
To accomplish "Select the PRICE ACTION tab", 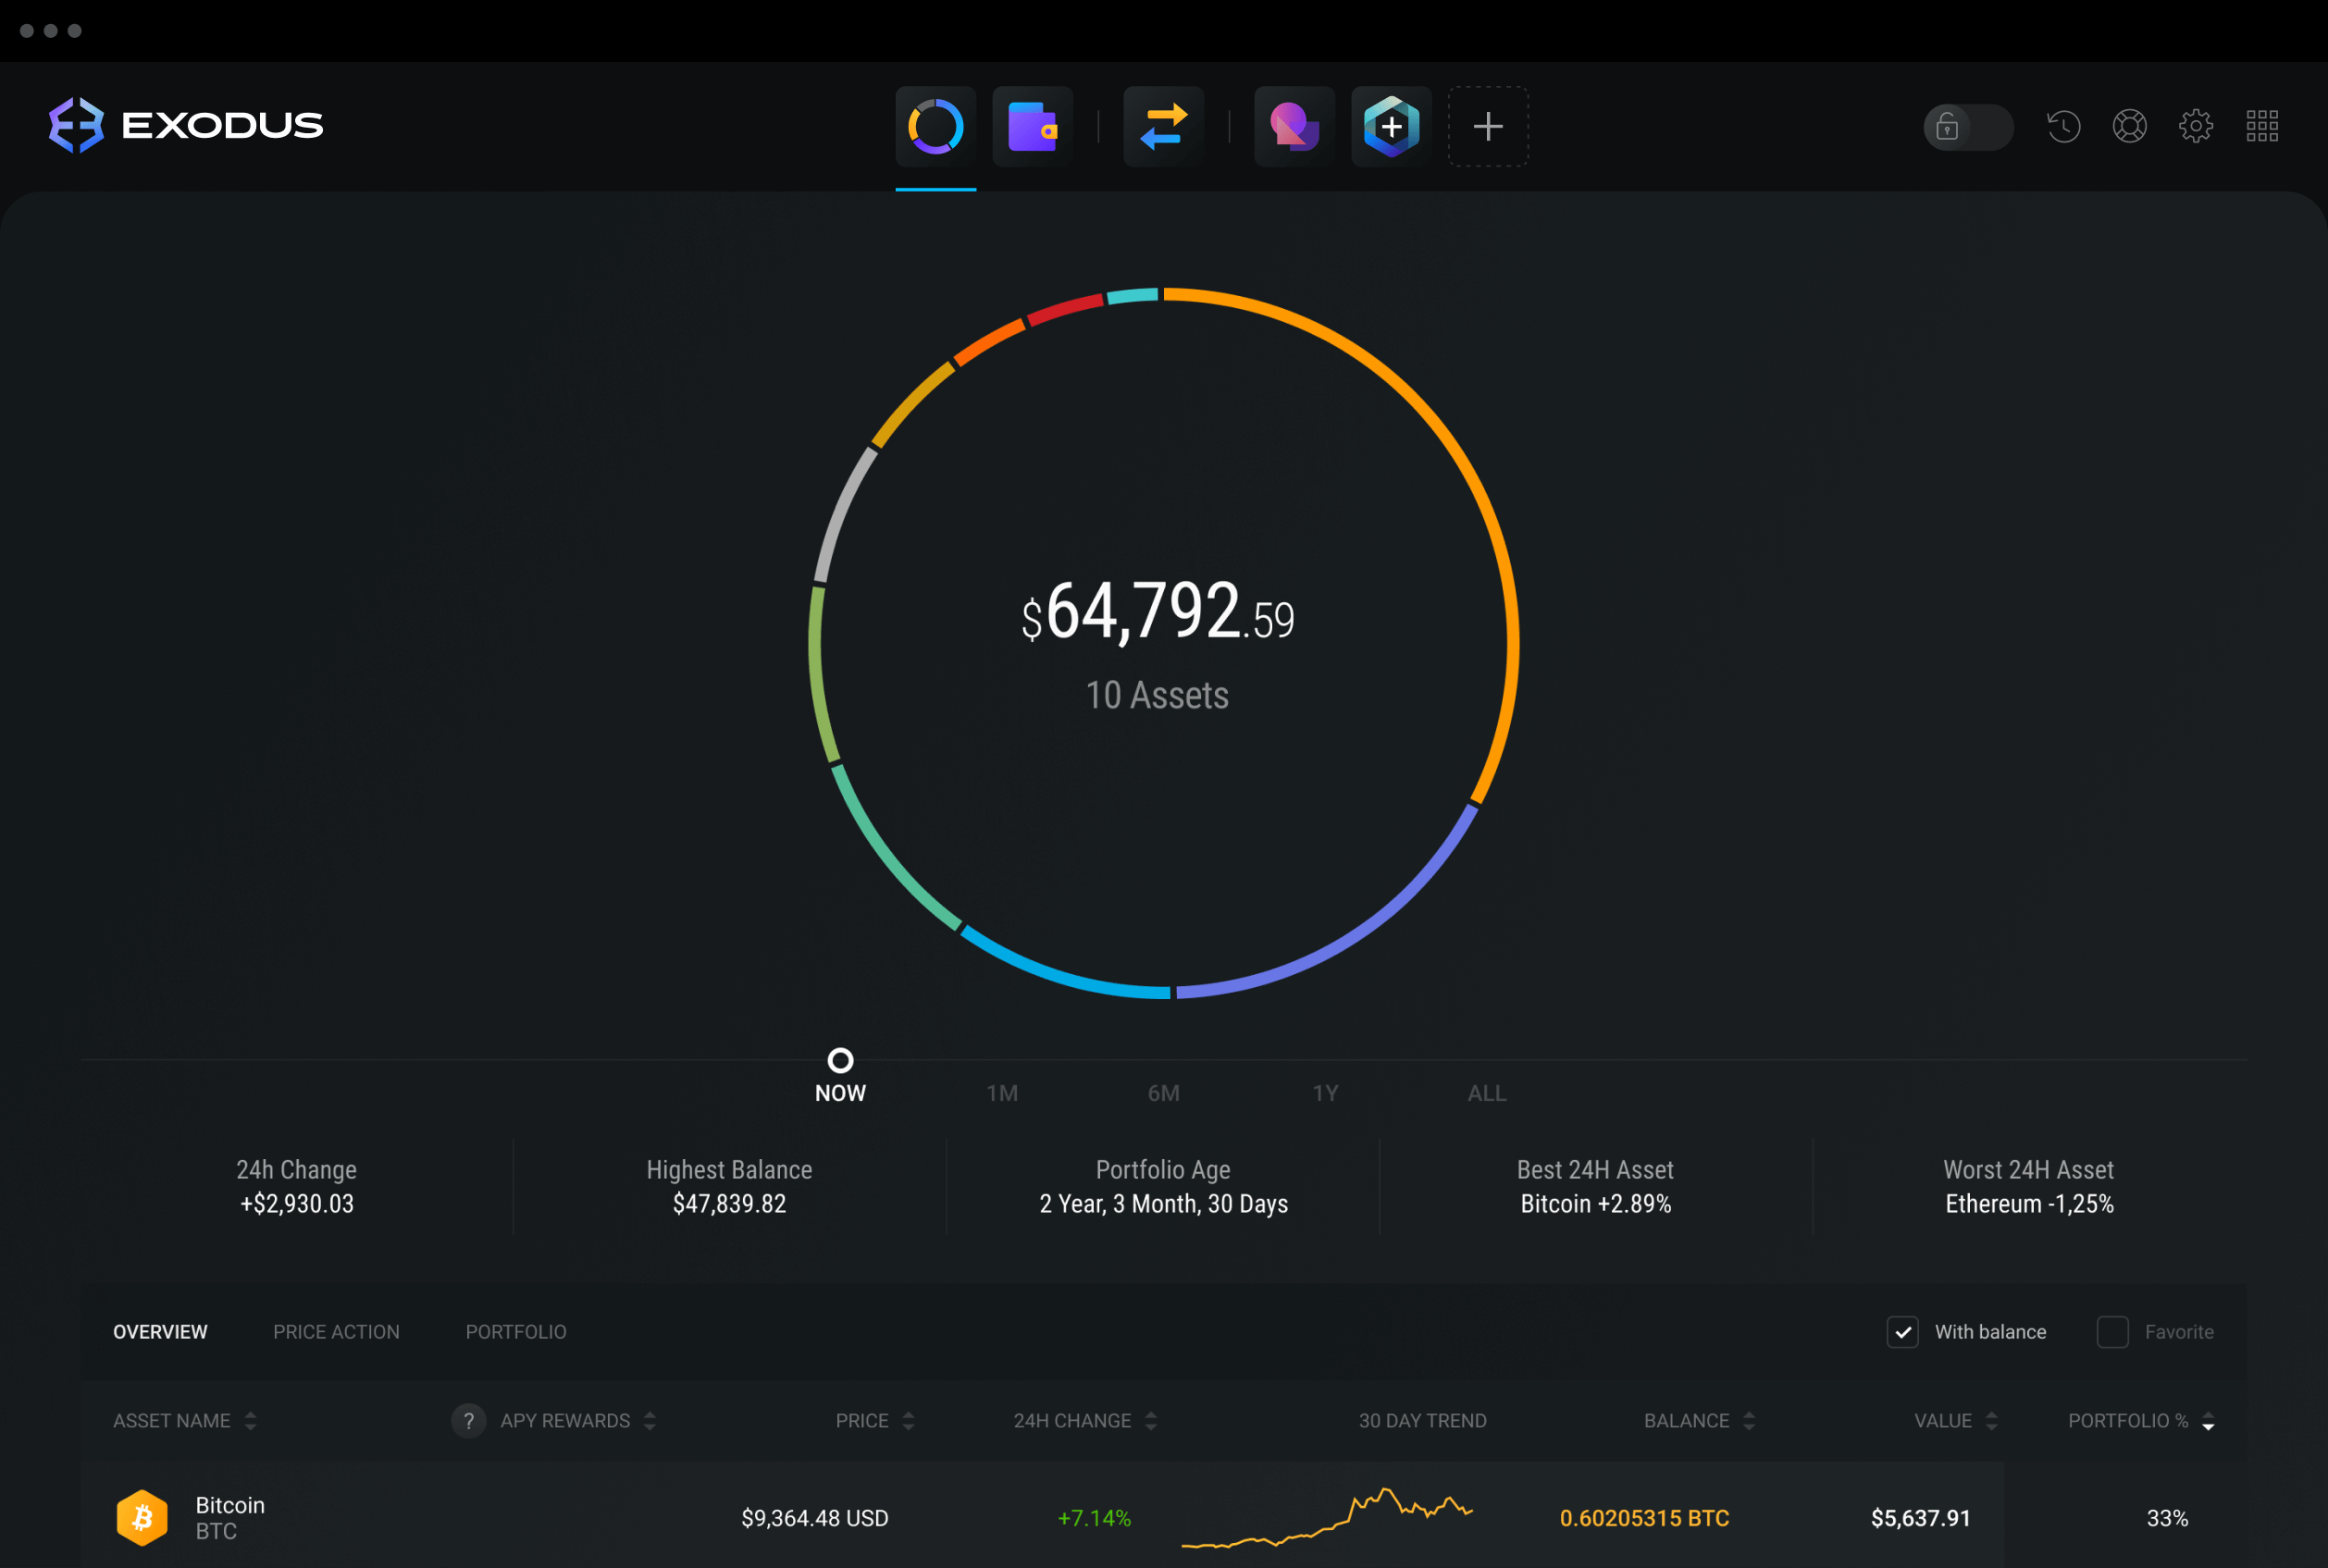I will (x=334, y=1332).
